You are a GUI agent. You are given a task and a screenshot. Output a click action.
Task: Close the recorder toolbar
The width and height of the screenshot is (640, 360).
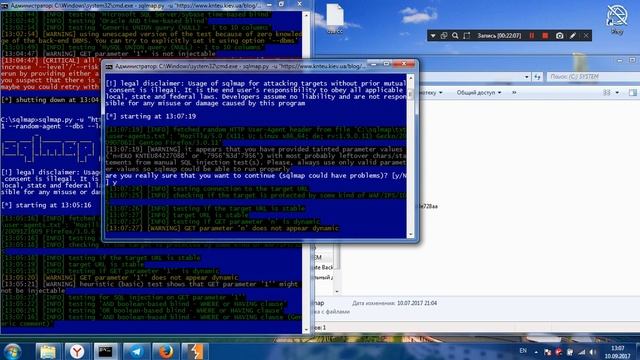(586, 36)
